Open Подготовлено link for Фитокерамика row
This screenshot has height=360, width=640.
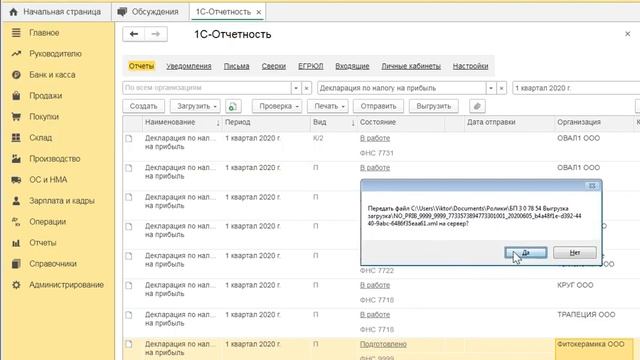[383, 344]
